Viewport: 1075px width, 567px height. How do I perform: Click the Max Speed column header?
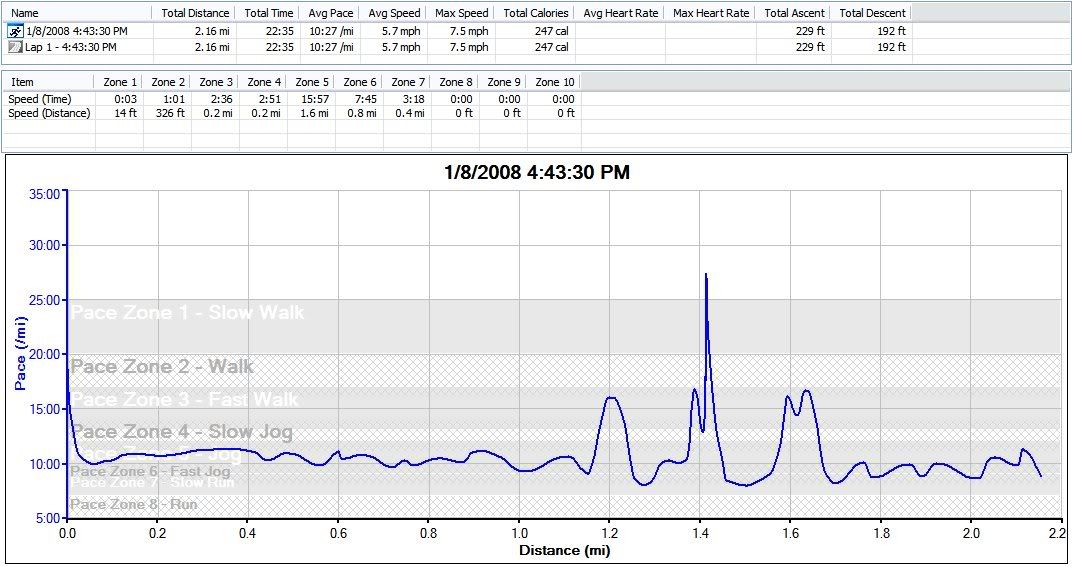(461, 13)
